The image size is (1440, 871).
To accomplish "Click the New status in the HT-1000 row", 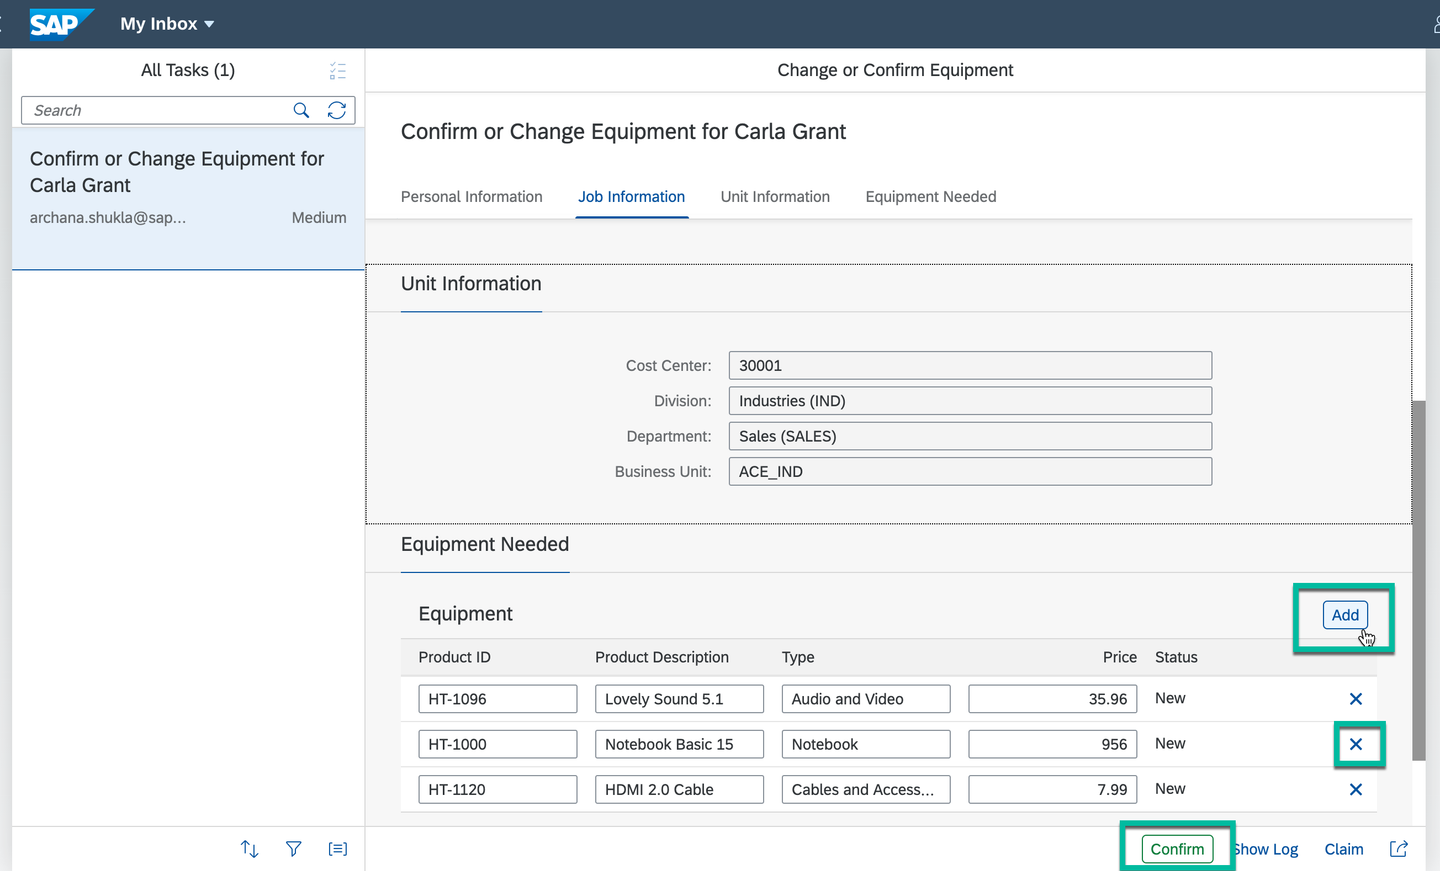I will 1170,743.
